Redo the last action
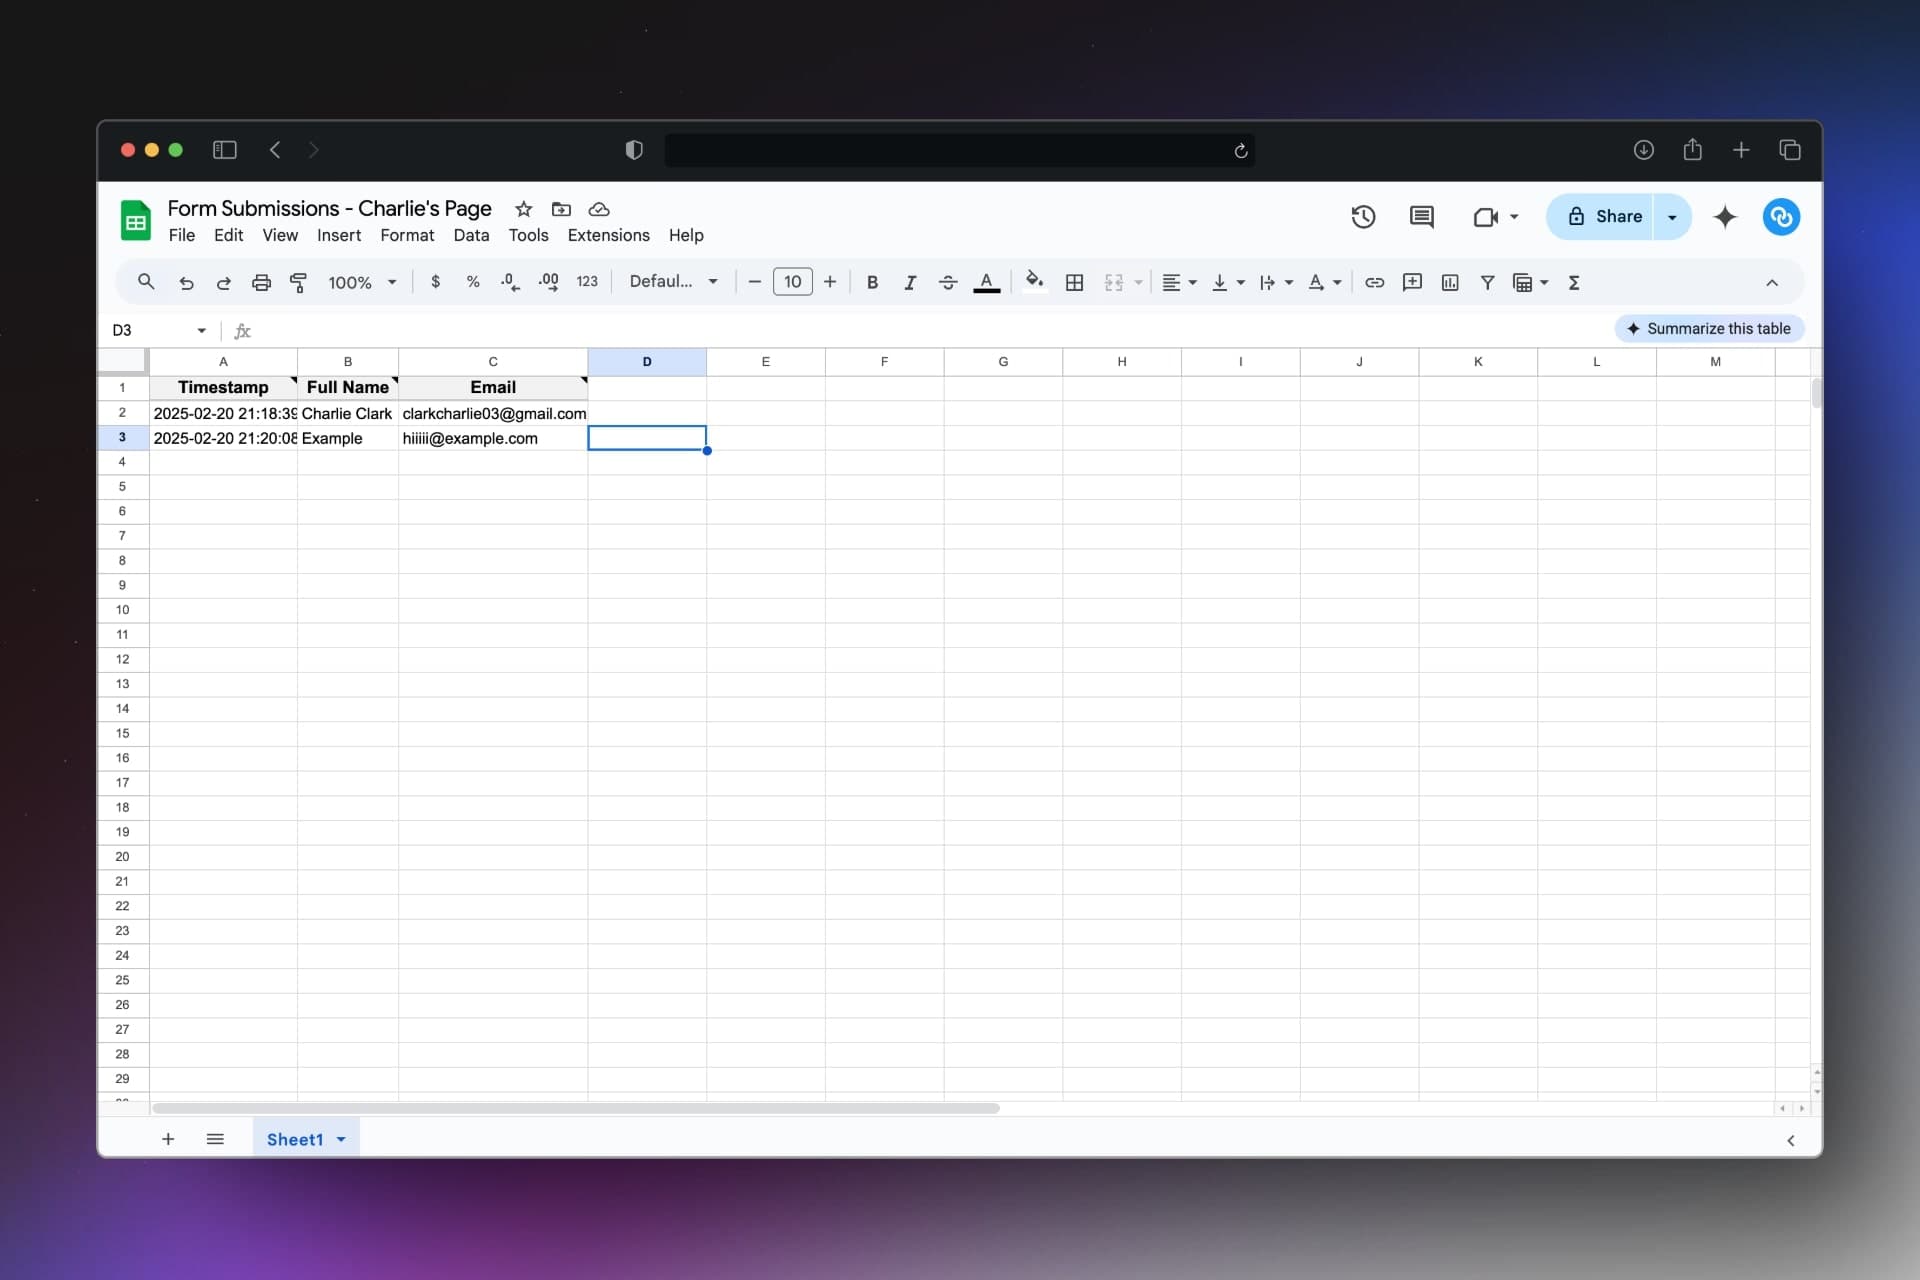The image size is (1920, 1280). point(224,283)
